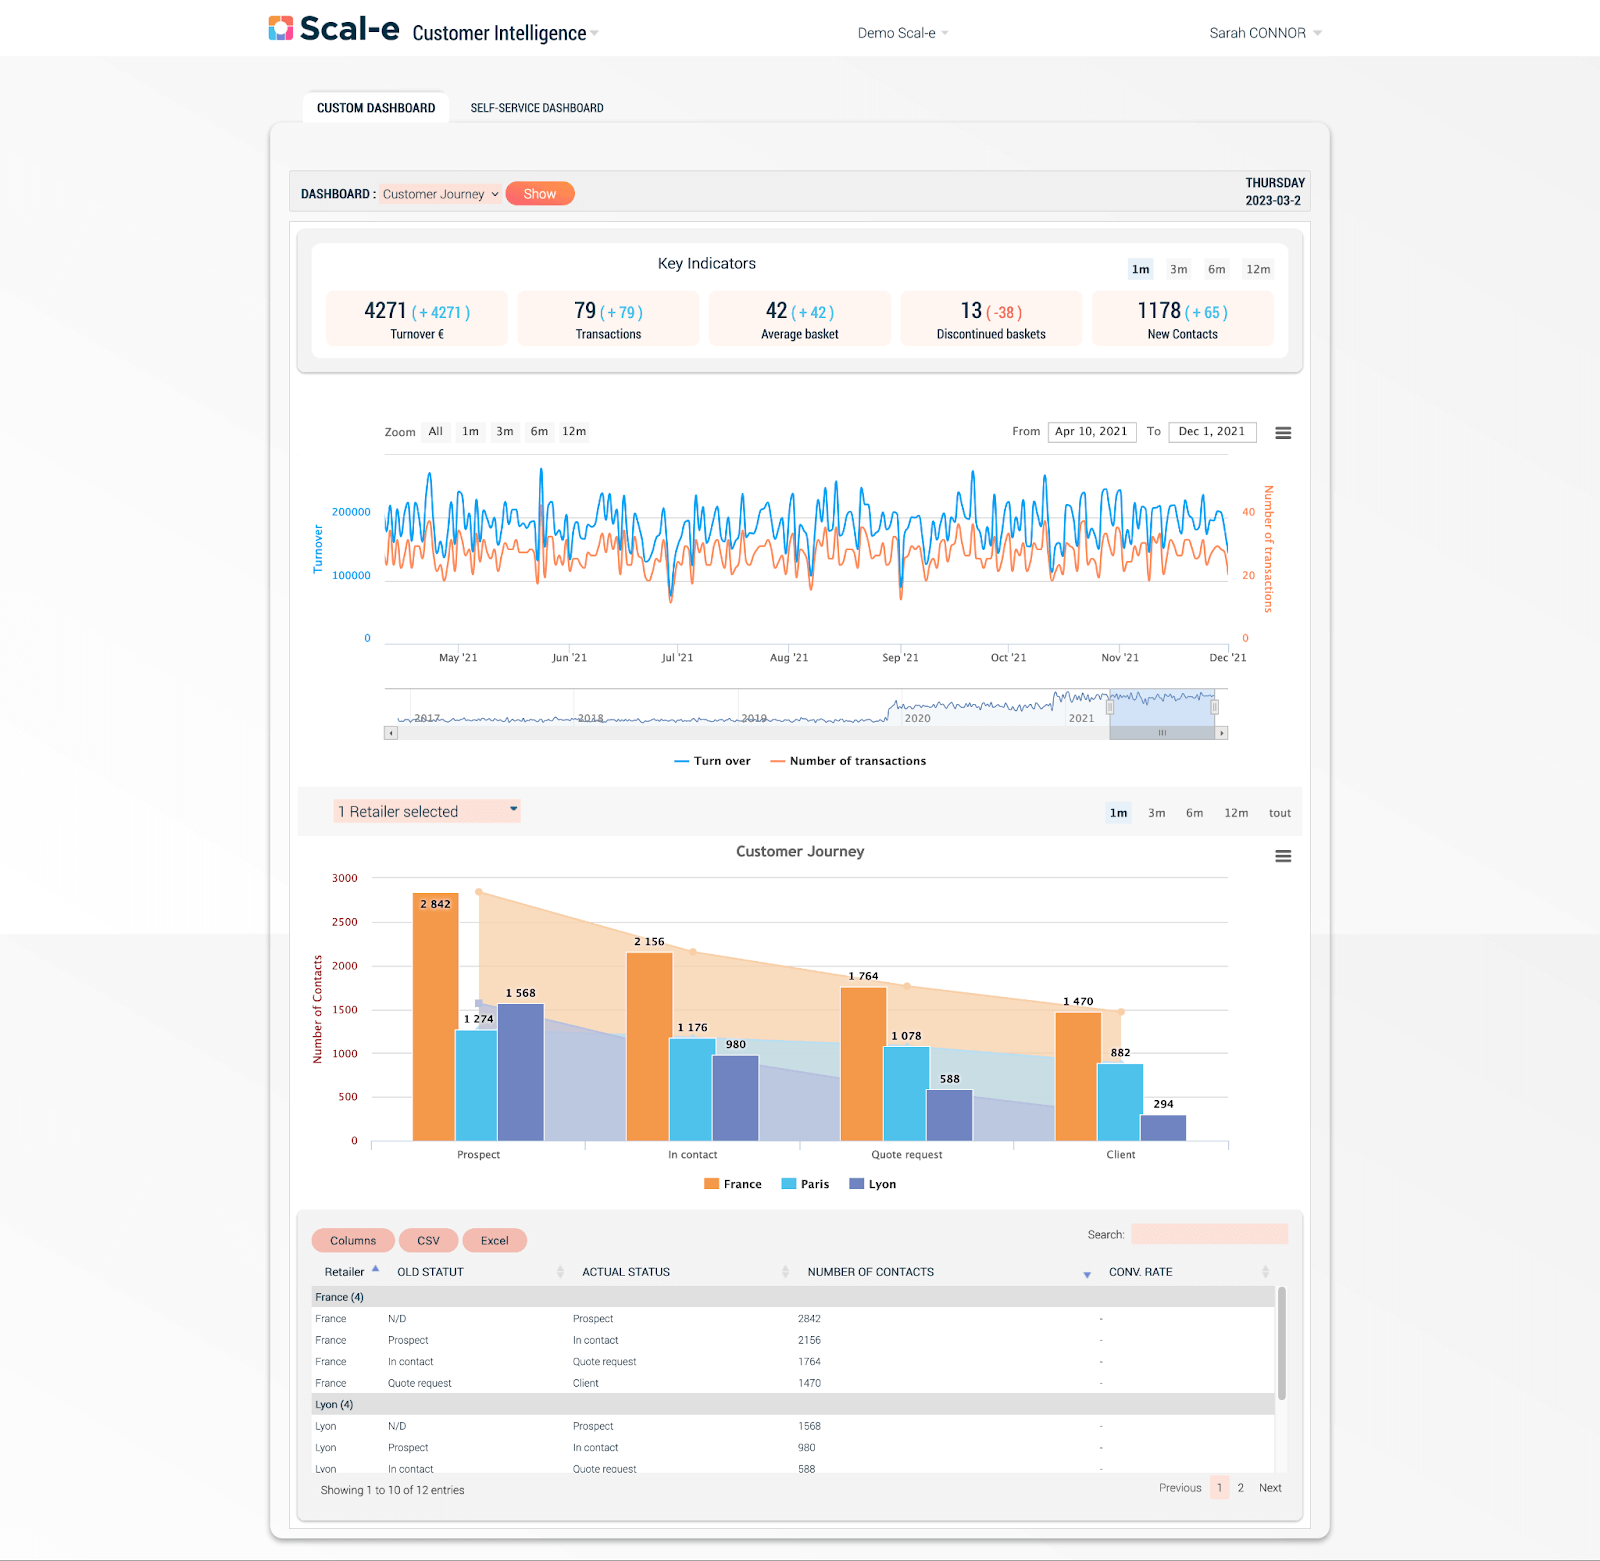The image size is (1600, 1561).
Task: Export table to Excel
Action: (494, 1240)
